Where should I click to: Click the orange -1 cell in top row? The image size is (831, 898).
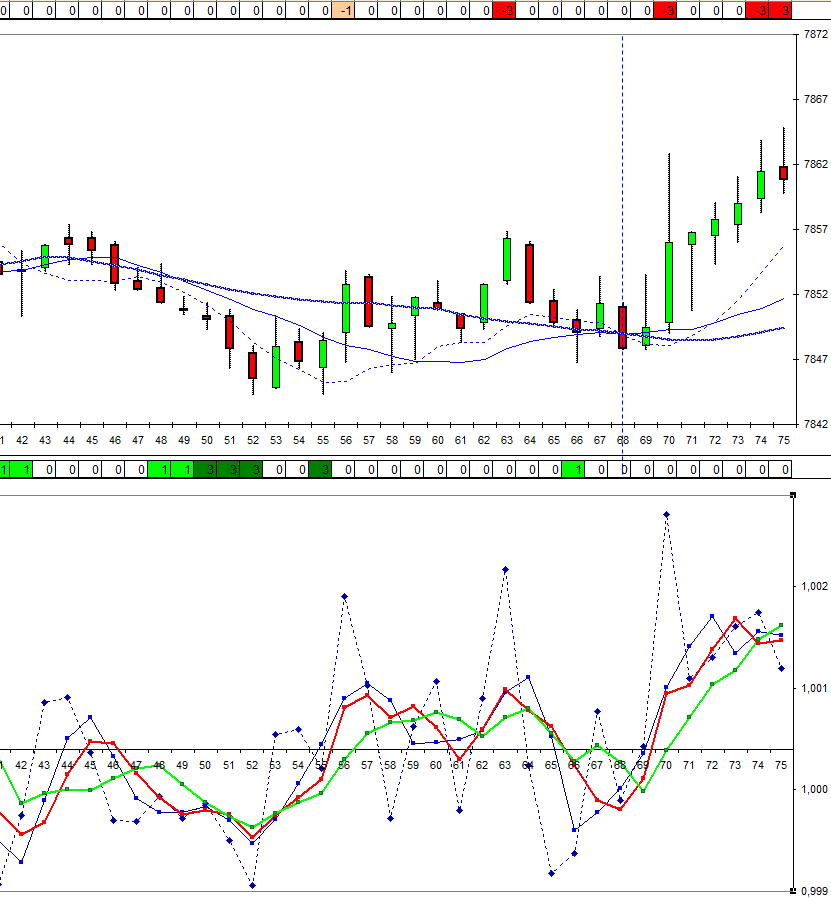[343, 10]
